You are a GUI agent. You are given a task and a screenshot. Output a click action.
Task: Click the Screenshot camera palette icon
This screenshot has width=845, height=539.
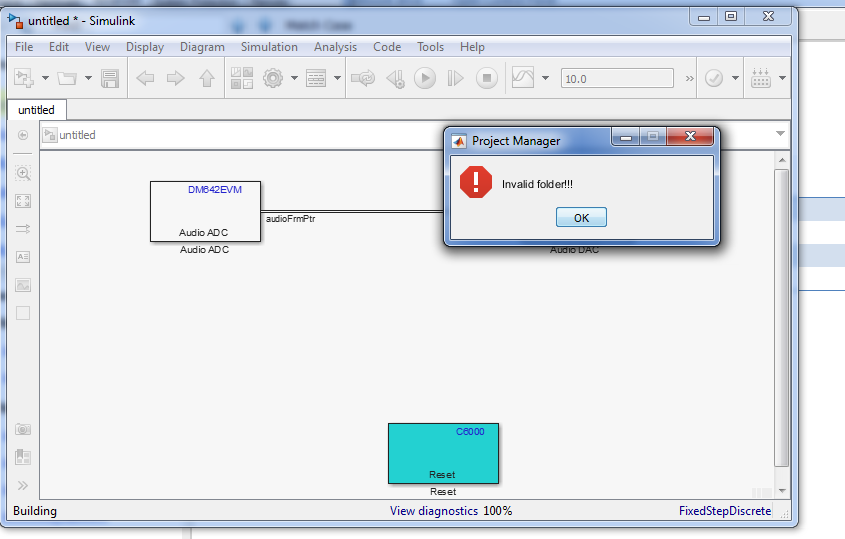(x=23, y=430)
